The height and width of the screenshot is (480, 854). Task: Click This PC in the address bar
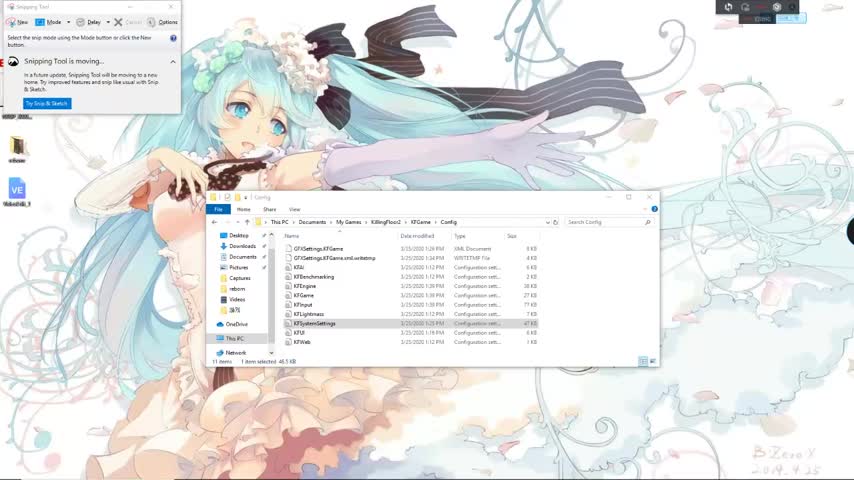[x=279, y=222]
